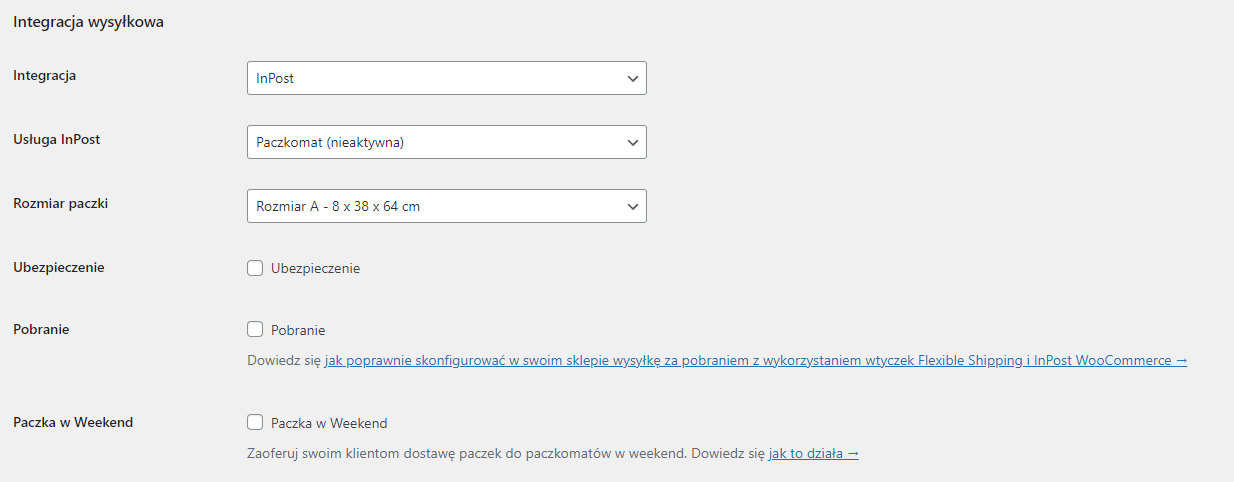Click the chevron arrow beside Paczkomat (nieaktywna)
Screen dimensions: 1234x482
click(632, 142)
